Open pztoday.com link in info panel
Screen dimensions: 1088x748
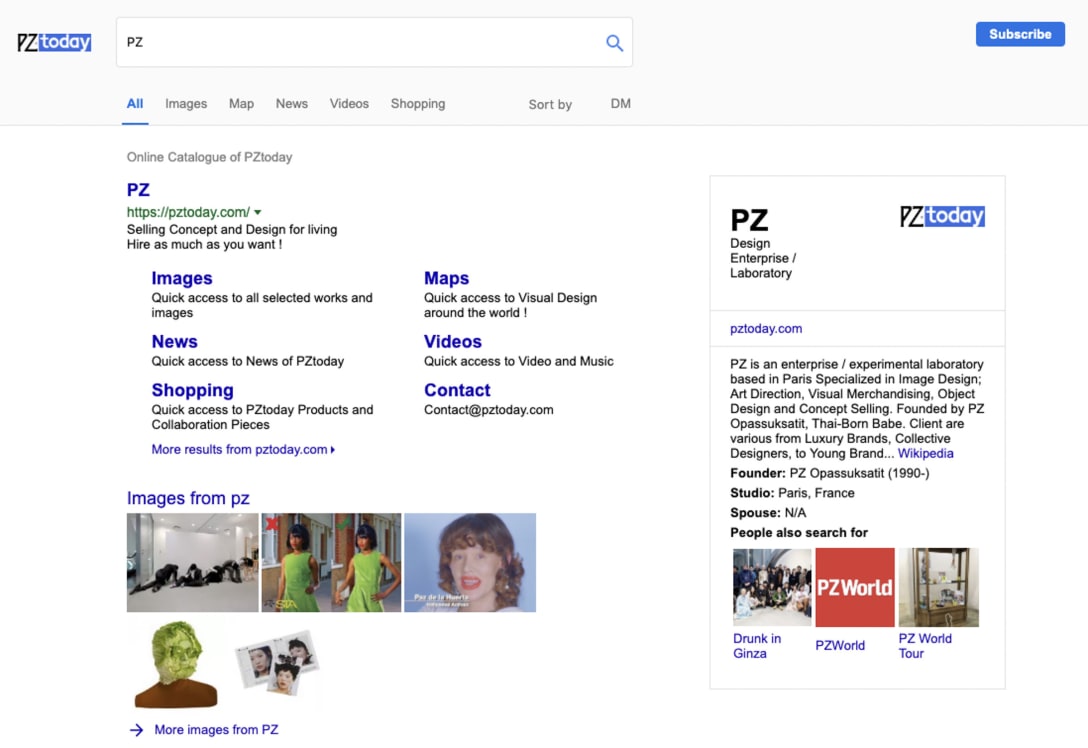point(766,329)
